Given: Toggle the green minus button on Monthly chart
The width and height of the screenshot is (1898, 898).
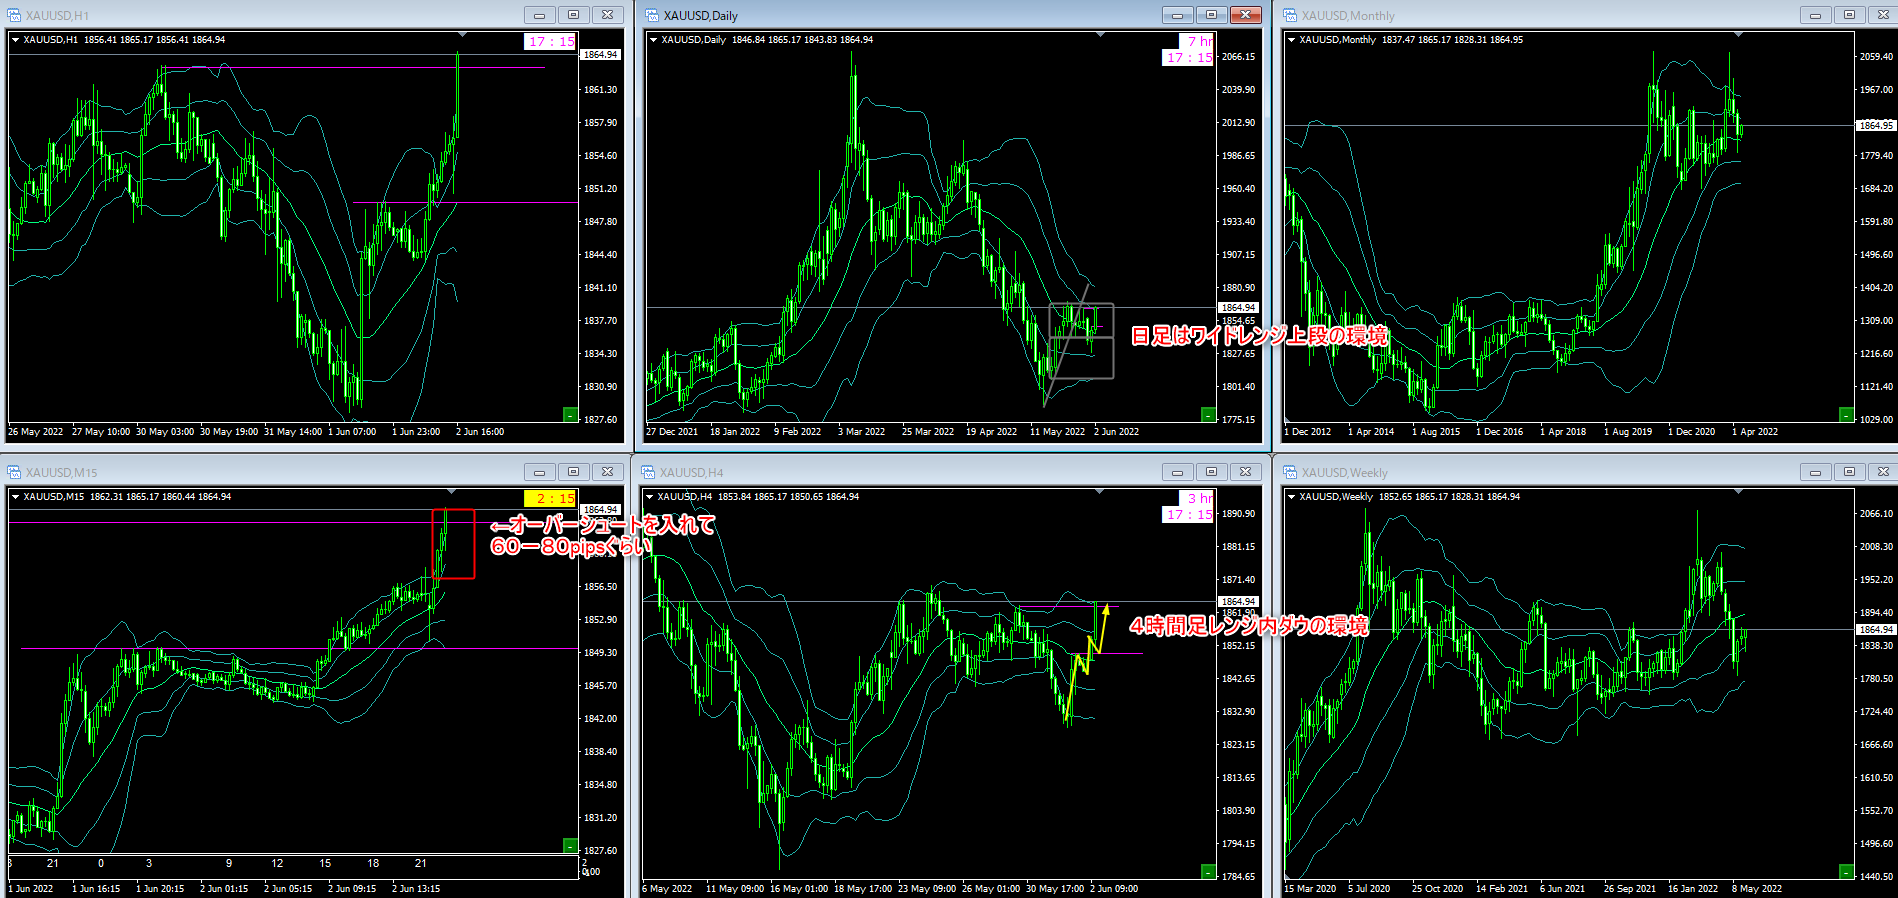Looking at the screenshot, I should click(x=1846, y=414).
